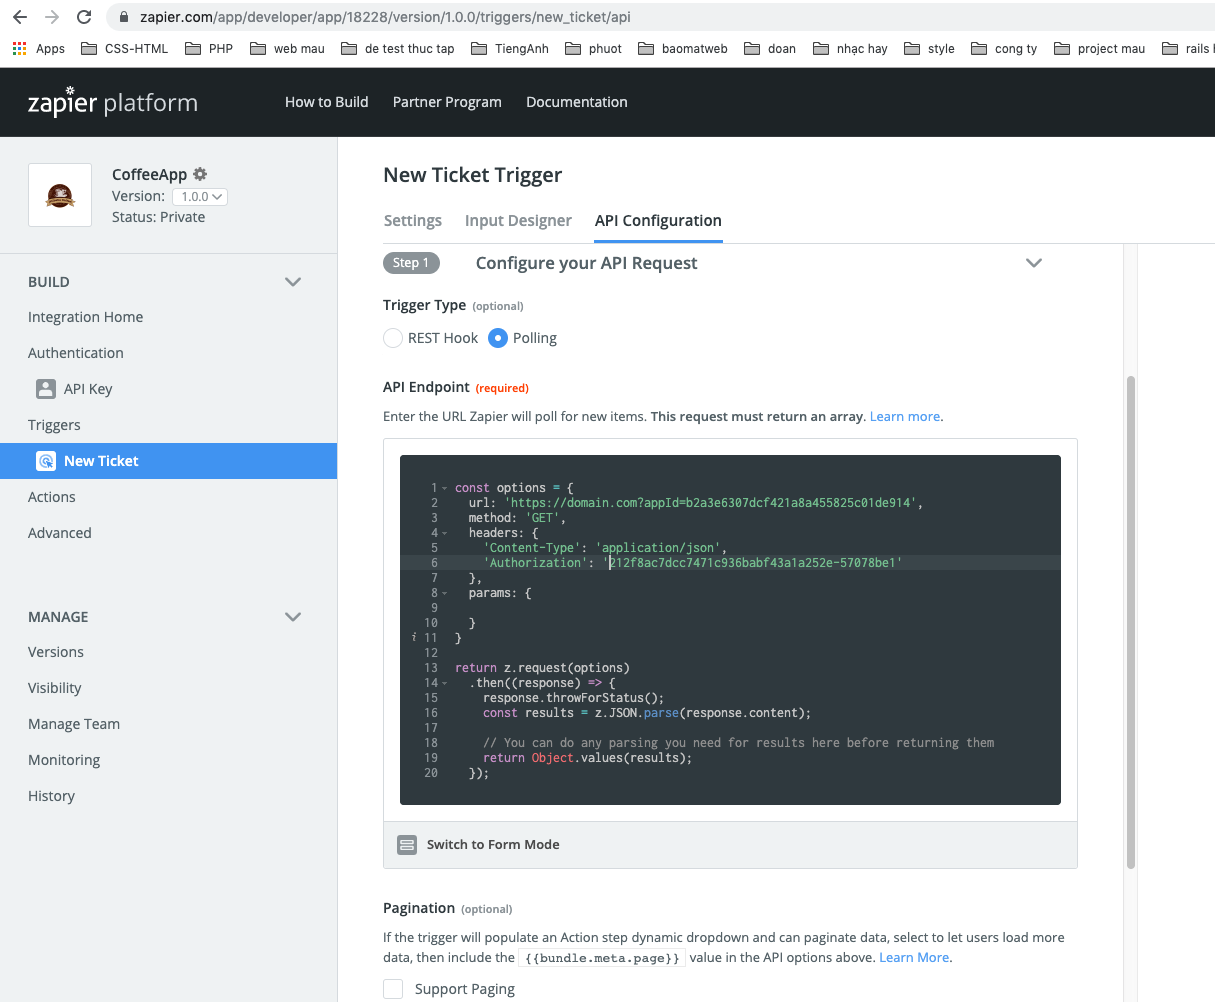Click the CoffeeApp logo thumbnail
The height and width of the screenshot is (1002, 1215).
(60, 195)
